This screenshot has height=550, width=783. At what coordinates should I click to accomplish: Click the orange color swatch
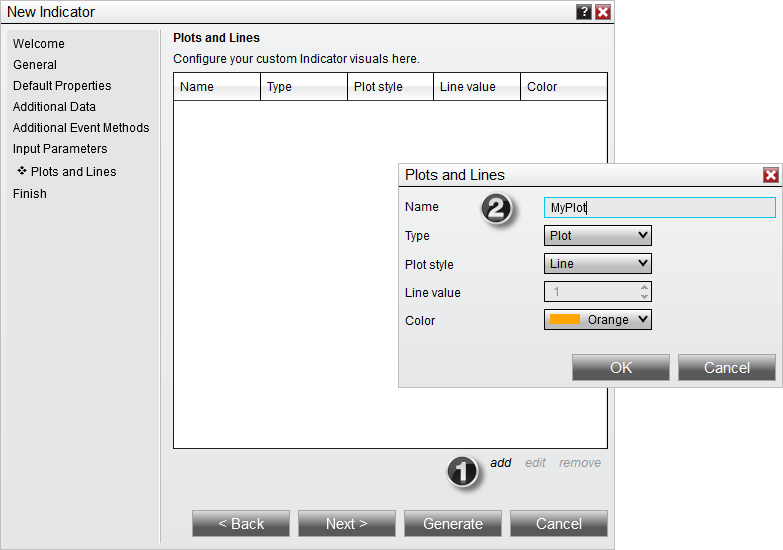coord(565,320)
